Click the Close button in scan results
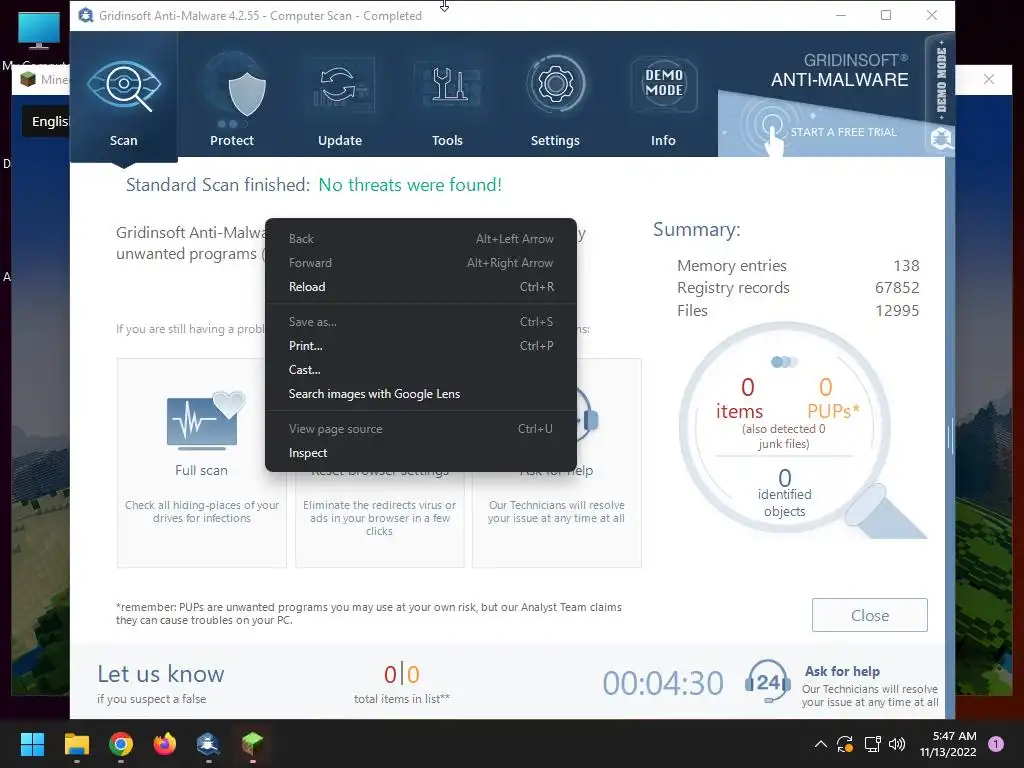This screenshot has height=768, width=1024. (869, 615)
